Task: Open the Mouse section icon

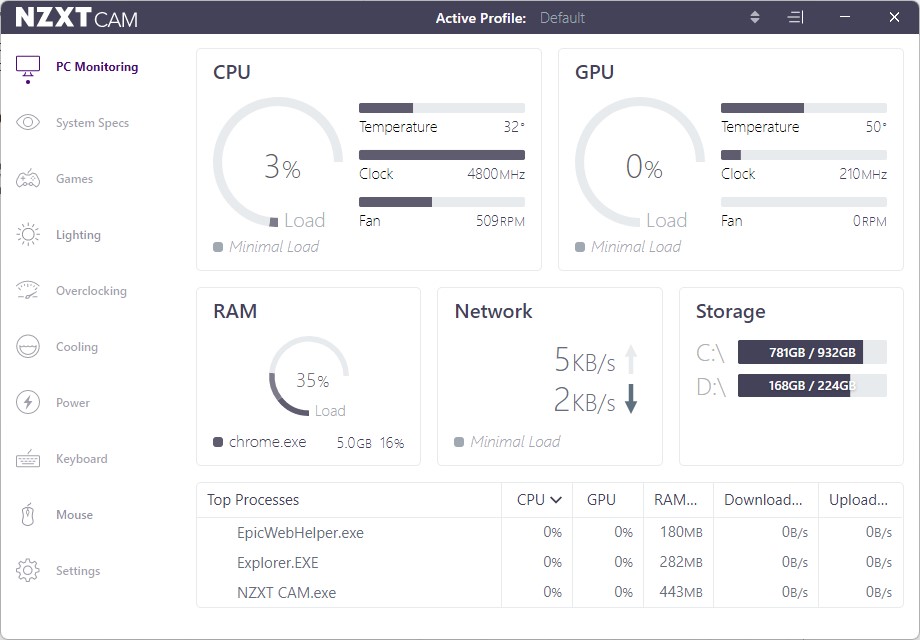Action: pos(28,515)
